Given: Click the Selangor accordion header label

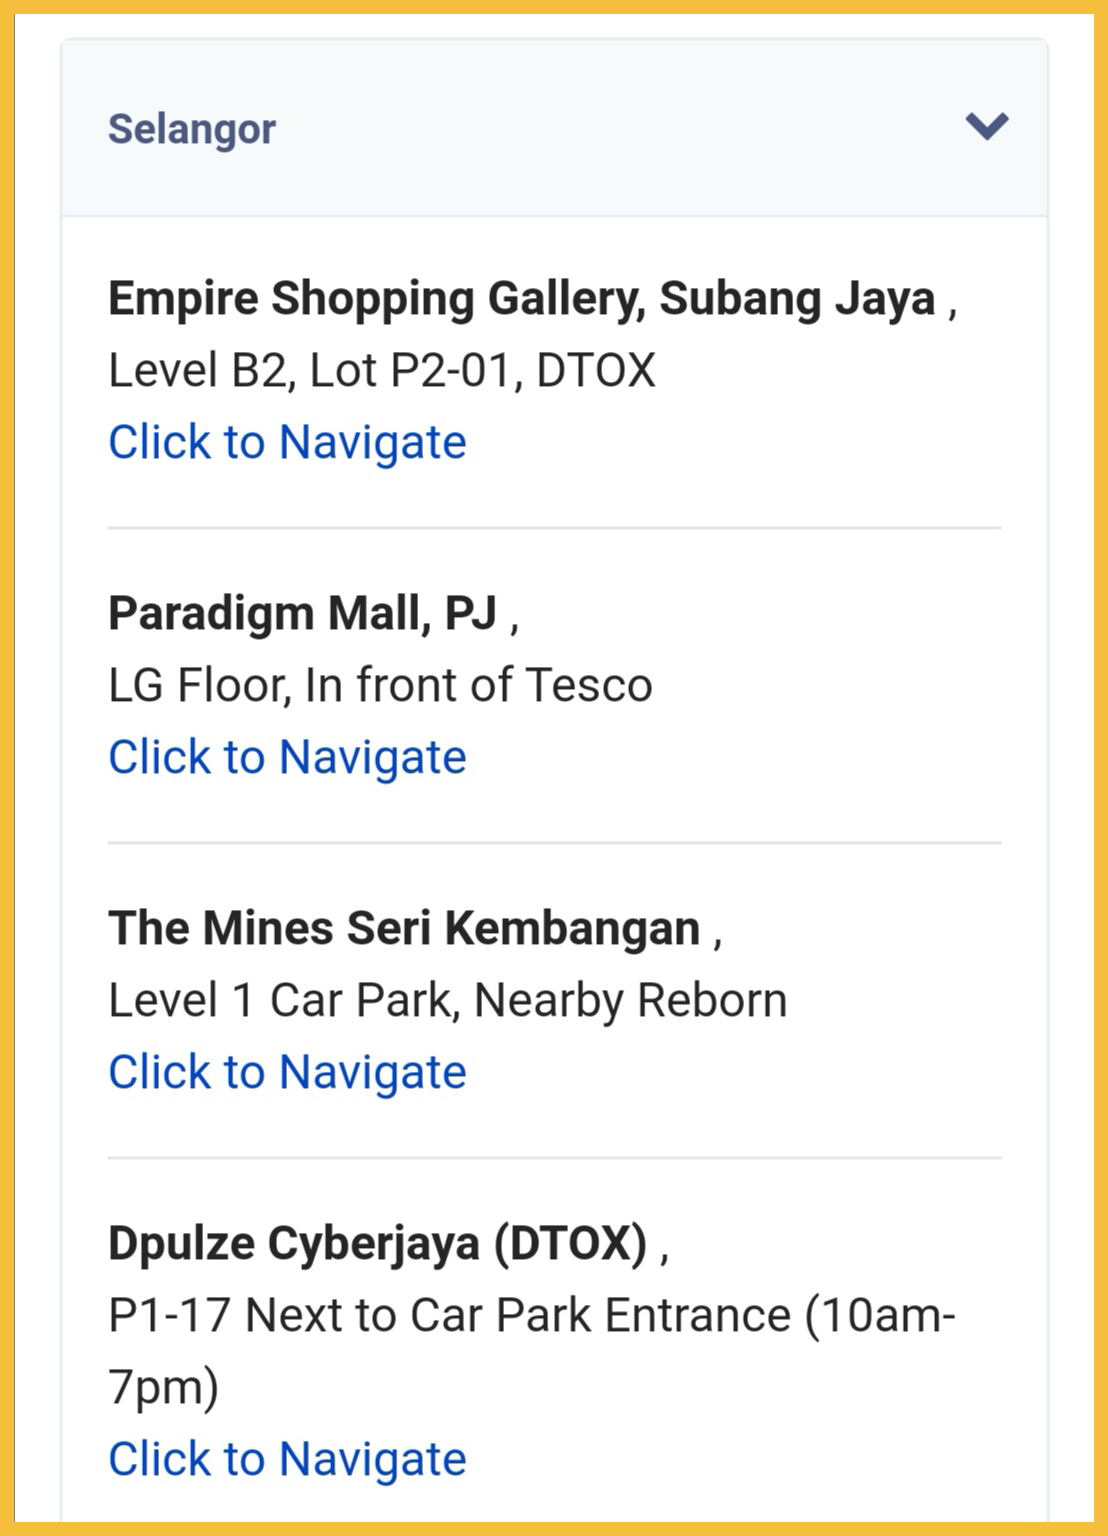Looking at the screenshot, I should coord(192,129).
